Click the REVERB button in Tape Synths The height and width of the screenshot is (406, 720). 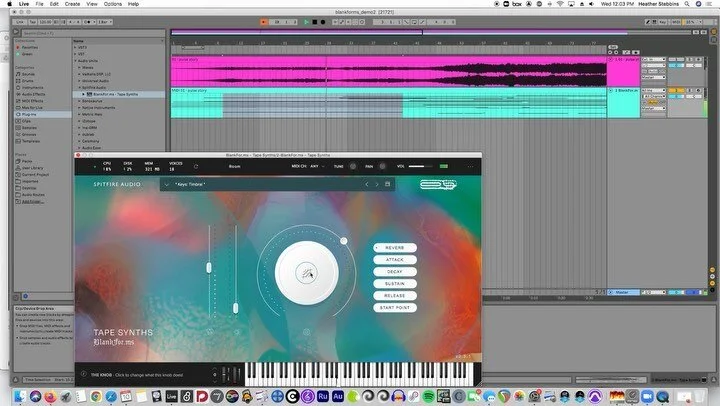(x=395, y=248)
